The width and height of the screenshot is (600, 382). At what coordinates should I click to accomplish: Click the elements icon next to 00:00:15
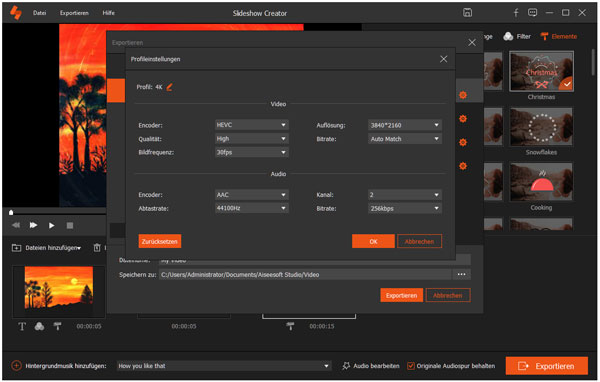[290, 326]
